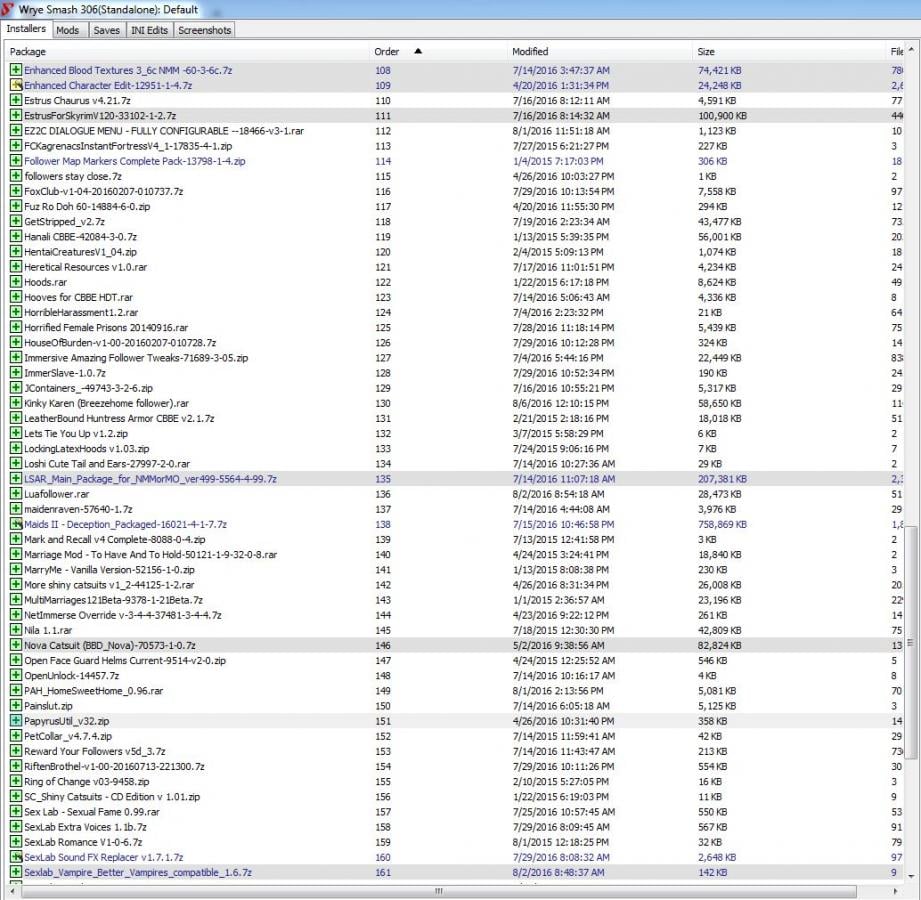Click the icon beside Hanali CBBE package

16,237
